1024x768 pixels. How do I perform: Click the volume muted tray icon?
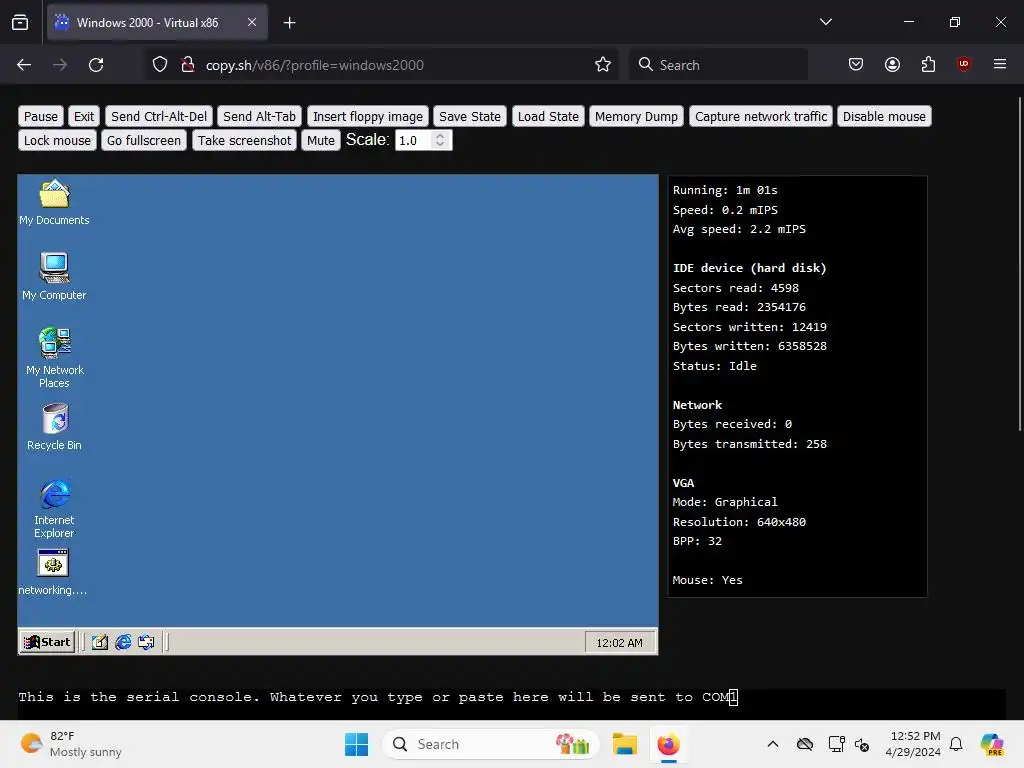pyautogui.click(x=862, y=744)
